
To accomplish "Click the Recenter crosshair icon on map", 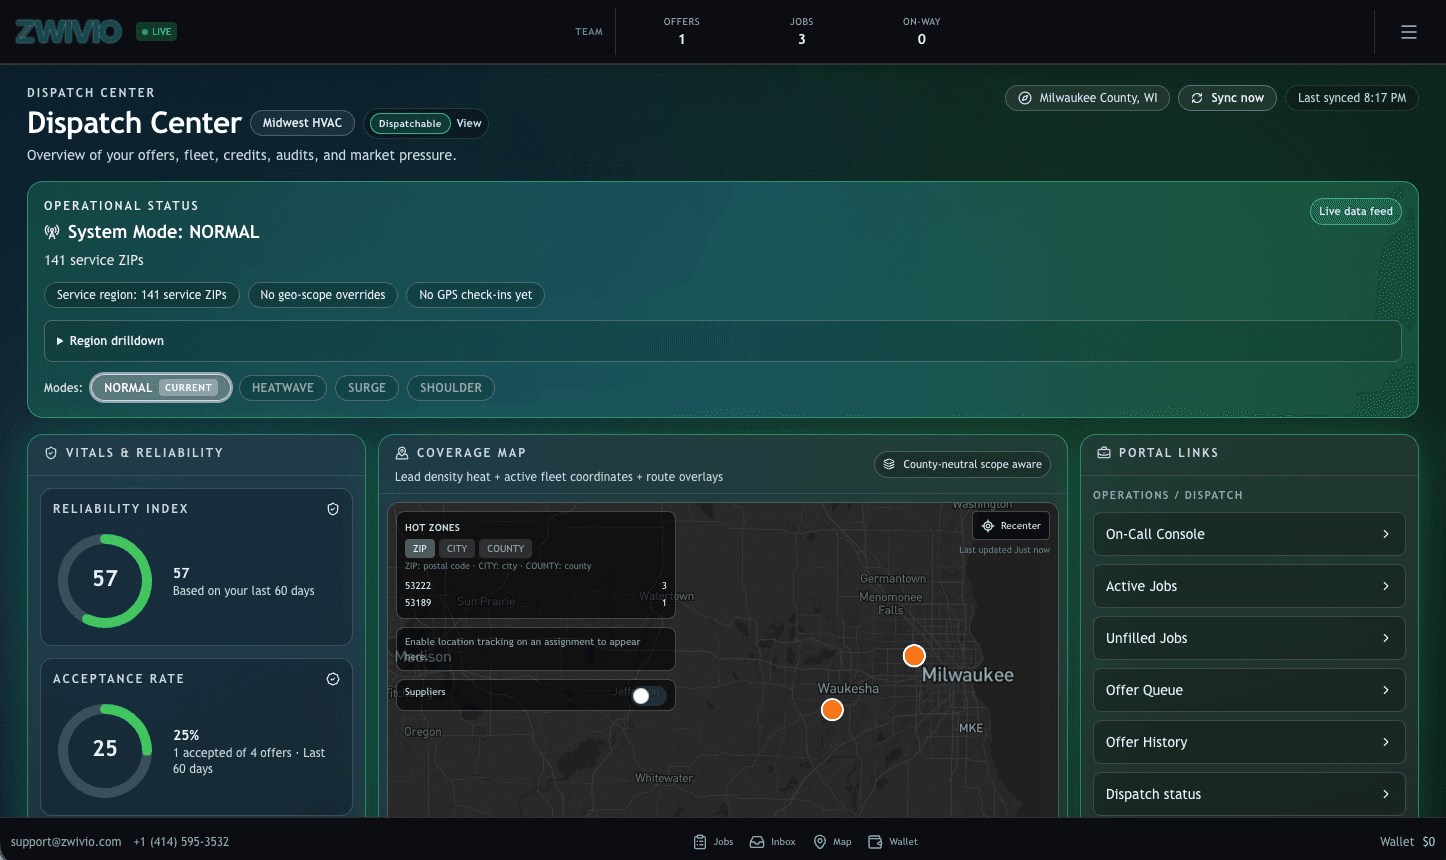I will pyautogui.click(x=988, y=526).
